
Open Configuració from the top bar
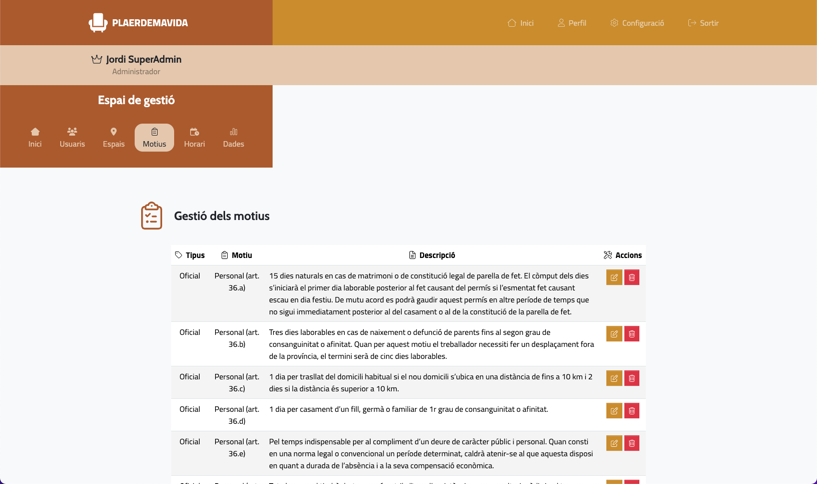pos(637,23)
